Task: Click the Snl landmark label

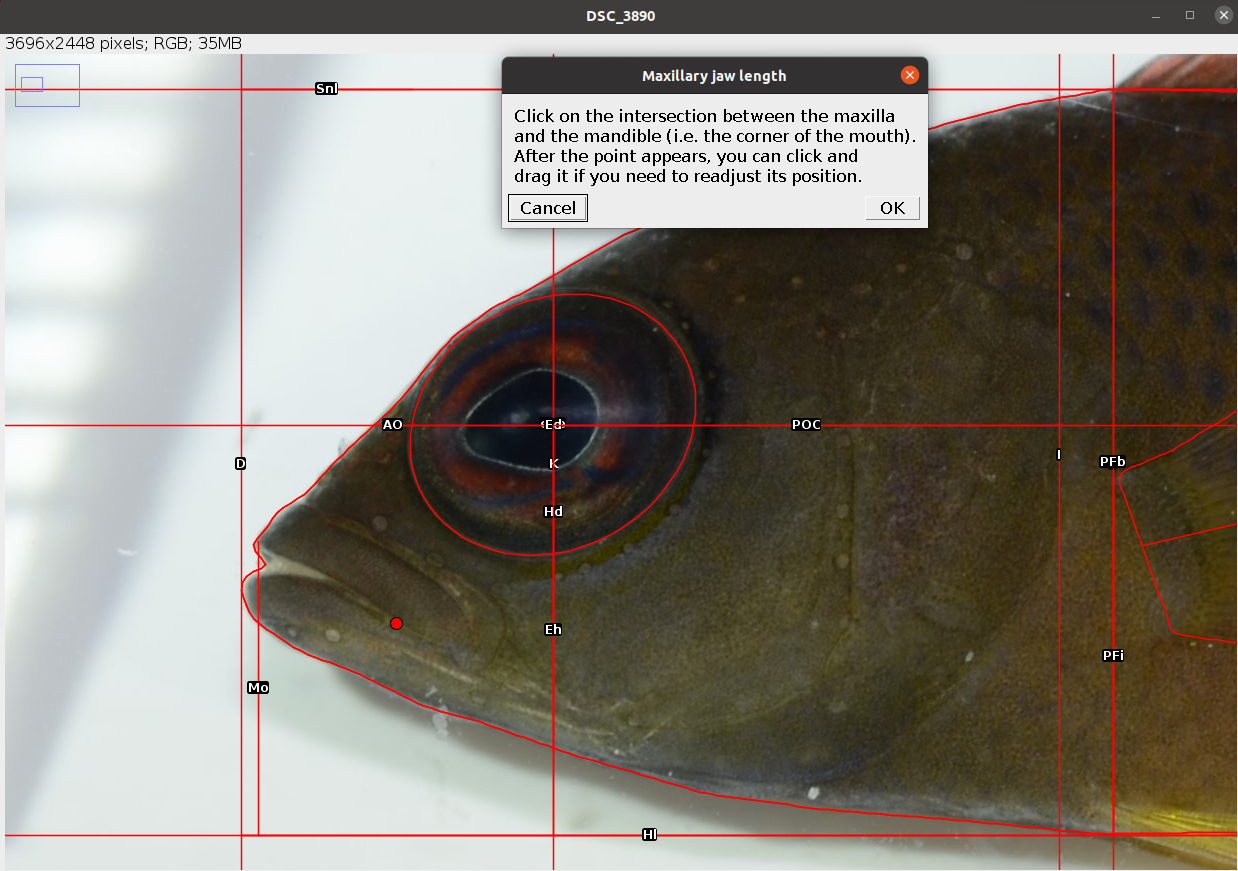Action: click(x=326, y=89)
